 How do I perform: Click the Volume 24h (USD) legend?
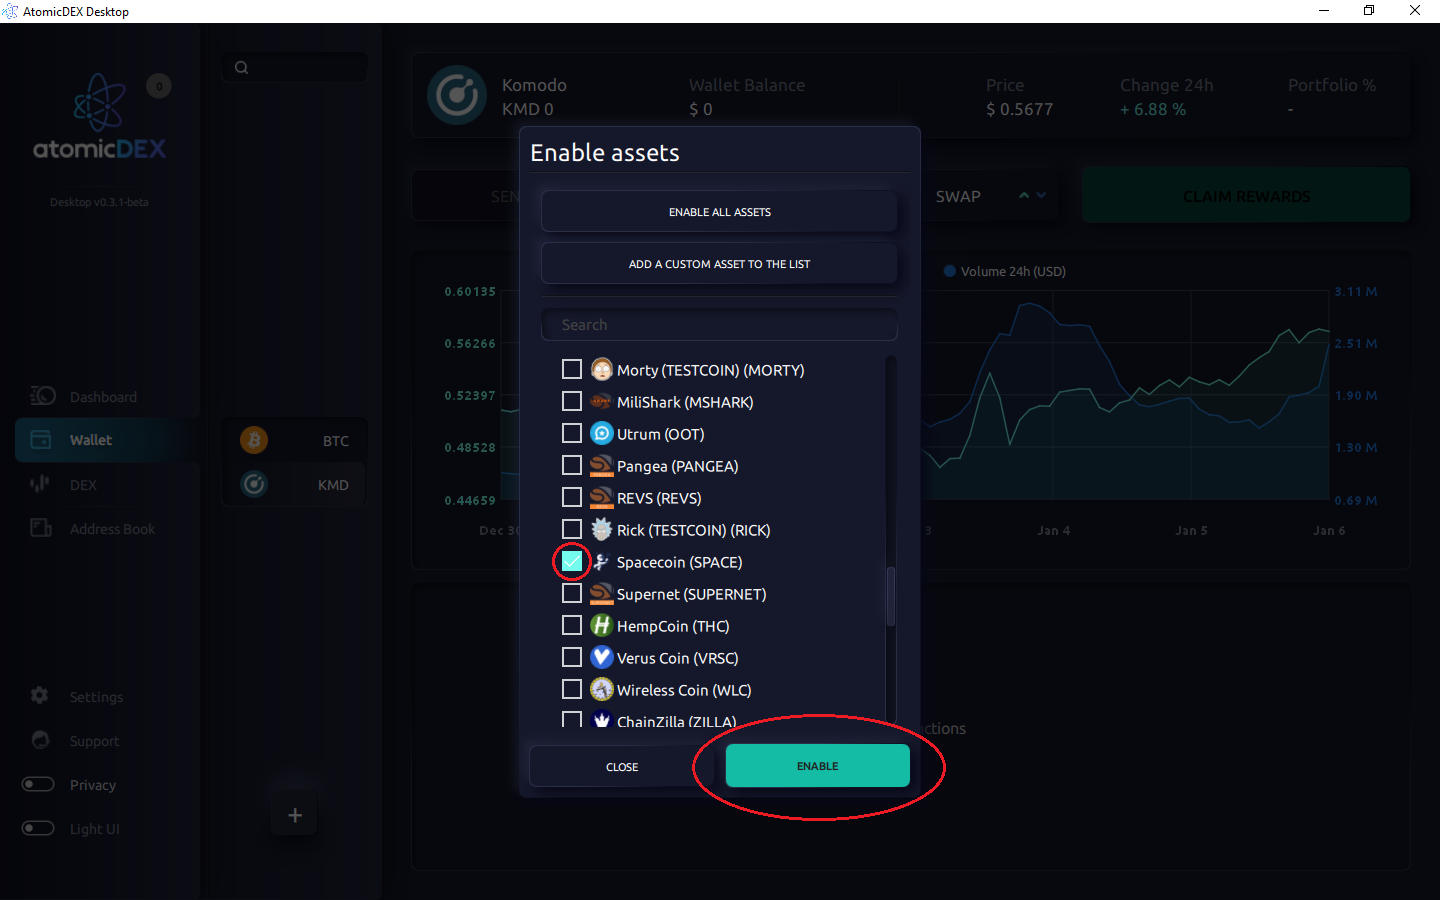point(1005,271)
